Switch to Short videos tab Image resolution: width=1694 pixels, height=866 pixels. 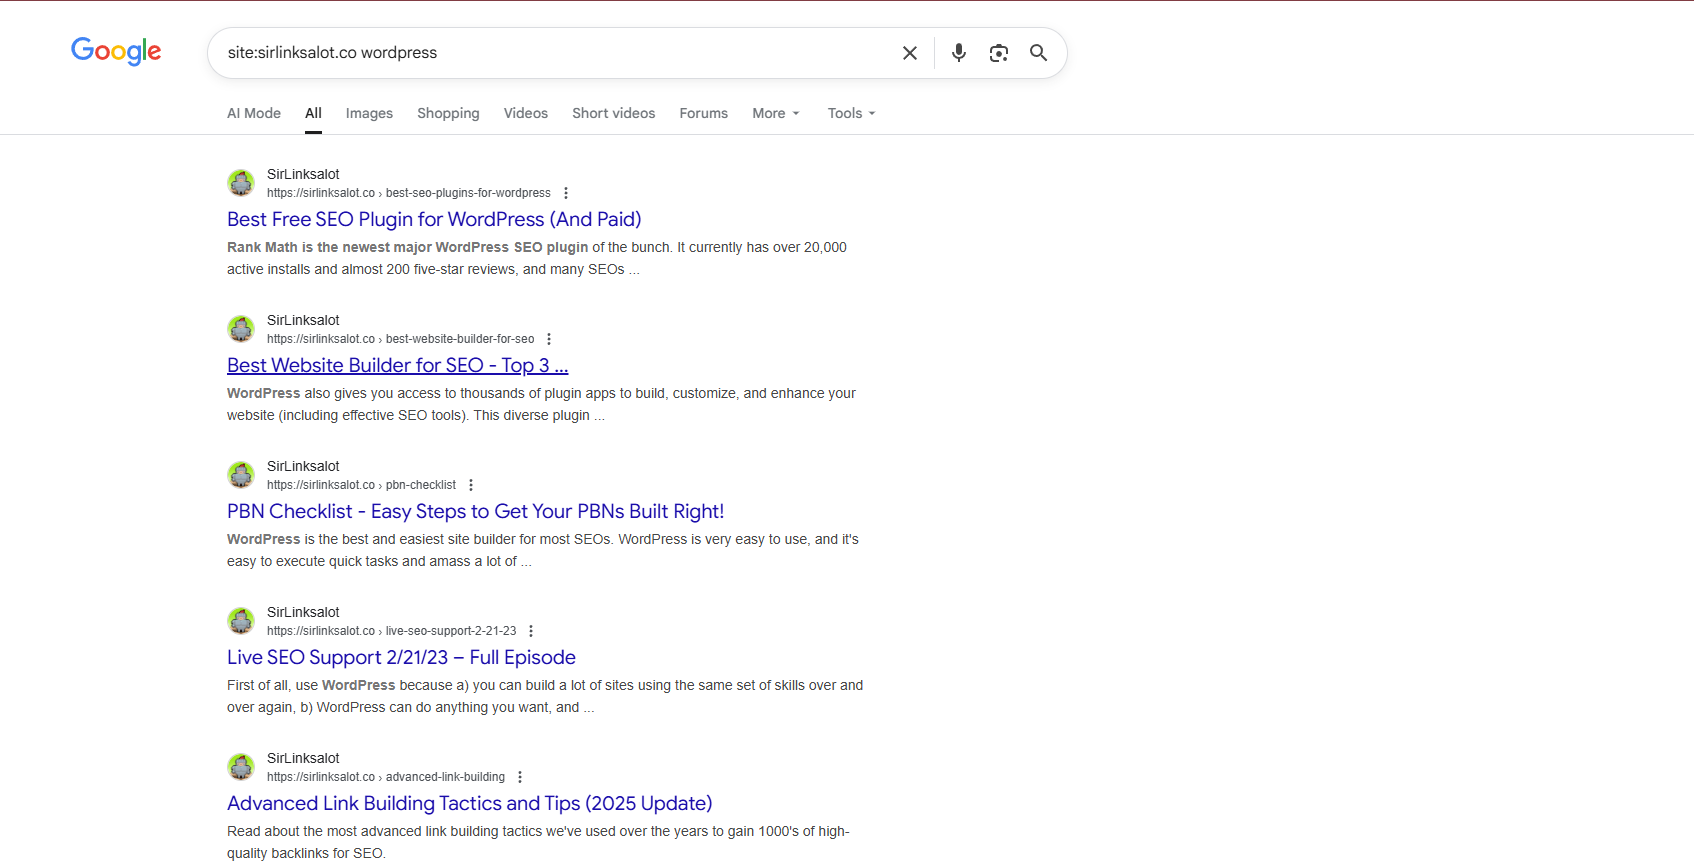tap(614, 113)
